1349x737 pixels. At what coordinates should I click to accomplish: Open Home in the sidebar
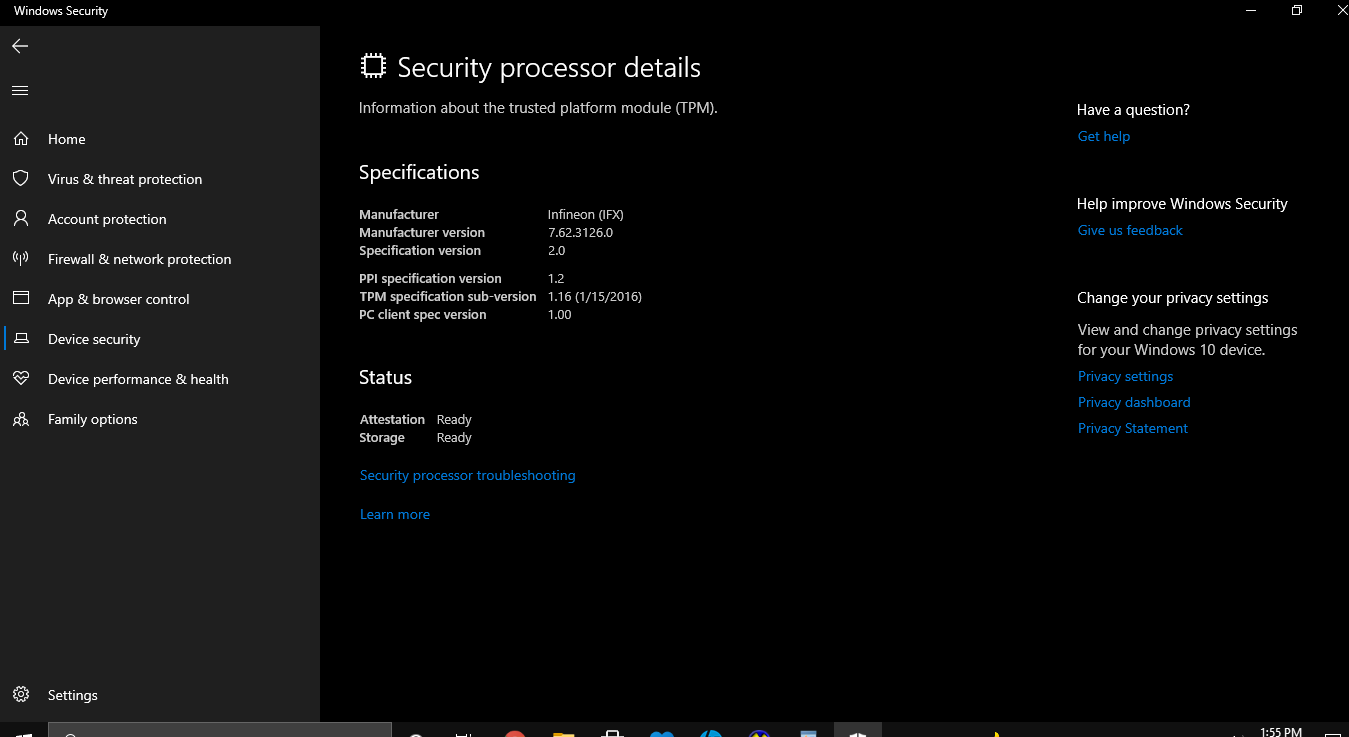[x=160, y=139]
